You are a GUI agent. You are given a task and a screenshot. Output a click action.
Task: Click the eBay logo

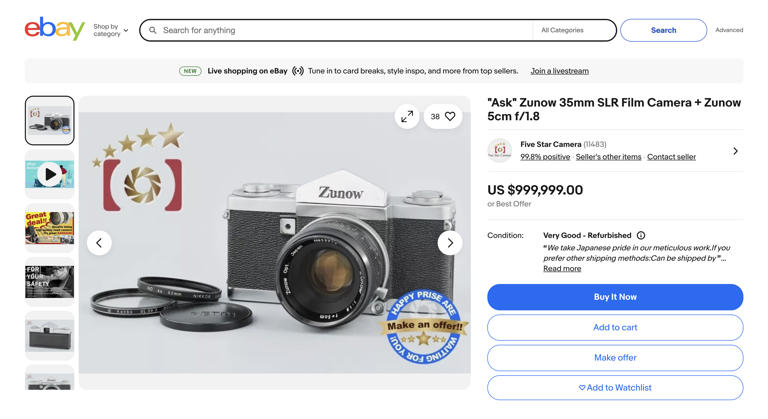point(54,29)
